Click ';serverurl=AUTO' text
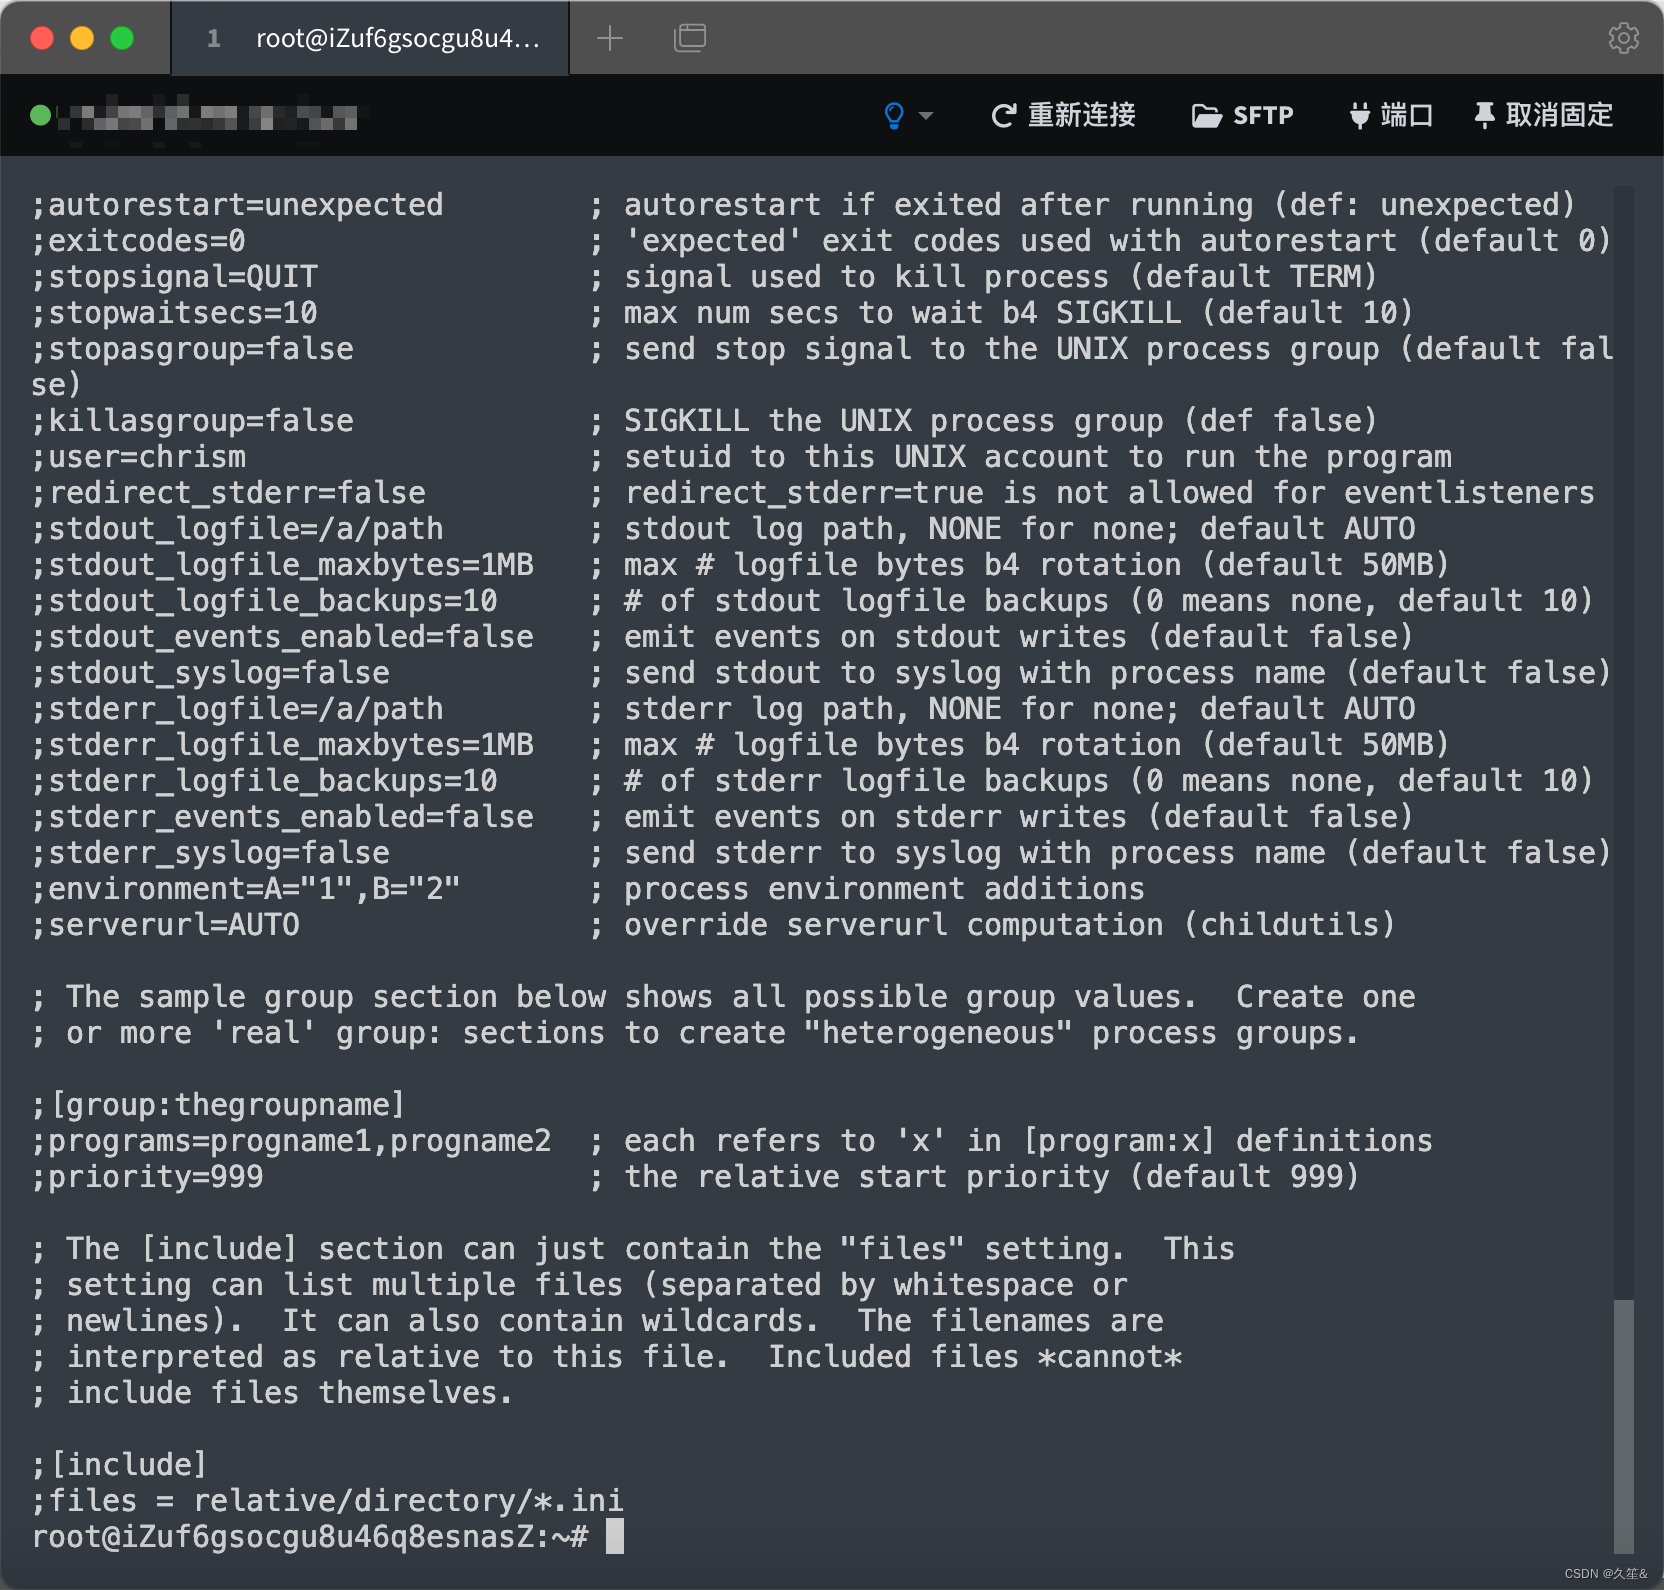This screenshot has height=1590, width=1664. point(165,924)
